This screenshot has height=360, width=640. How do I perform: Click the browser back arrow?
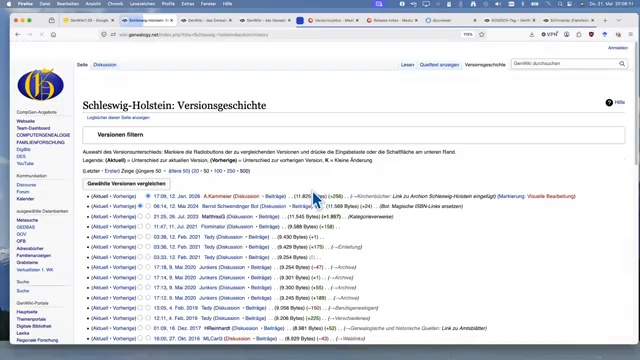coord(18,35)
